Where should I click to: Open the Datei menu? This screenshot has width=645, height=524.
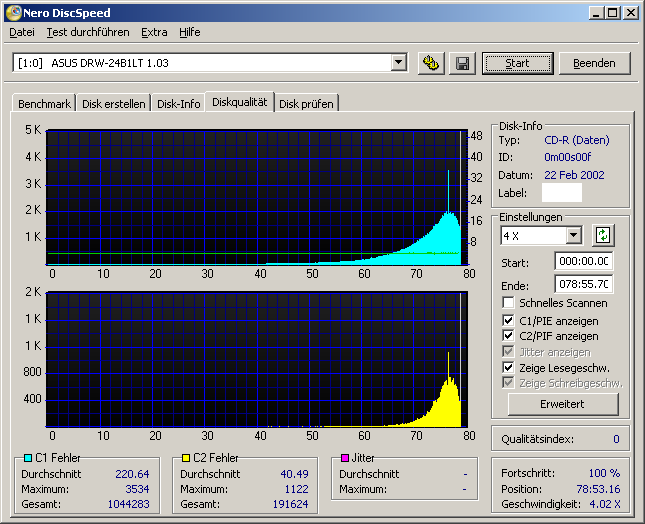(x=22, y=32)
